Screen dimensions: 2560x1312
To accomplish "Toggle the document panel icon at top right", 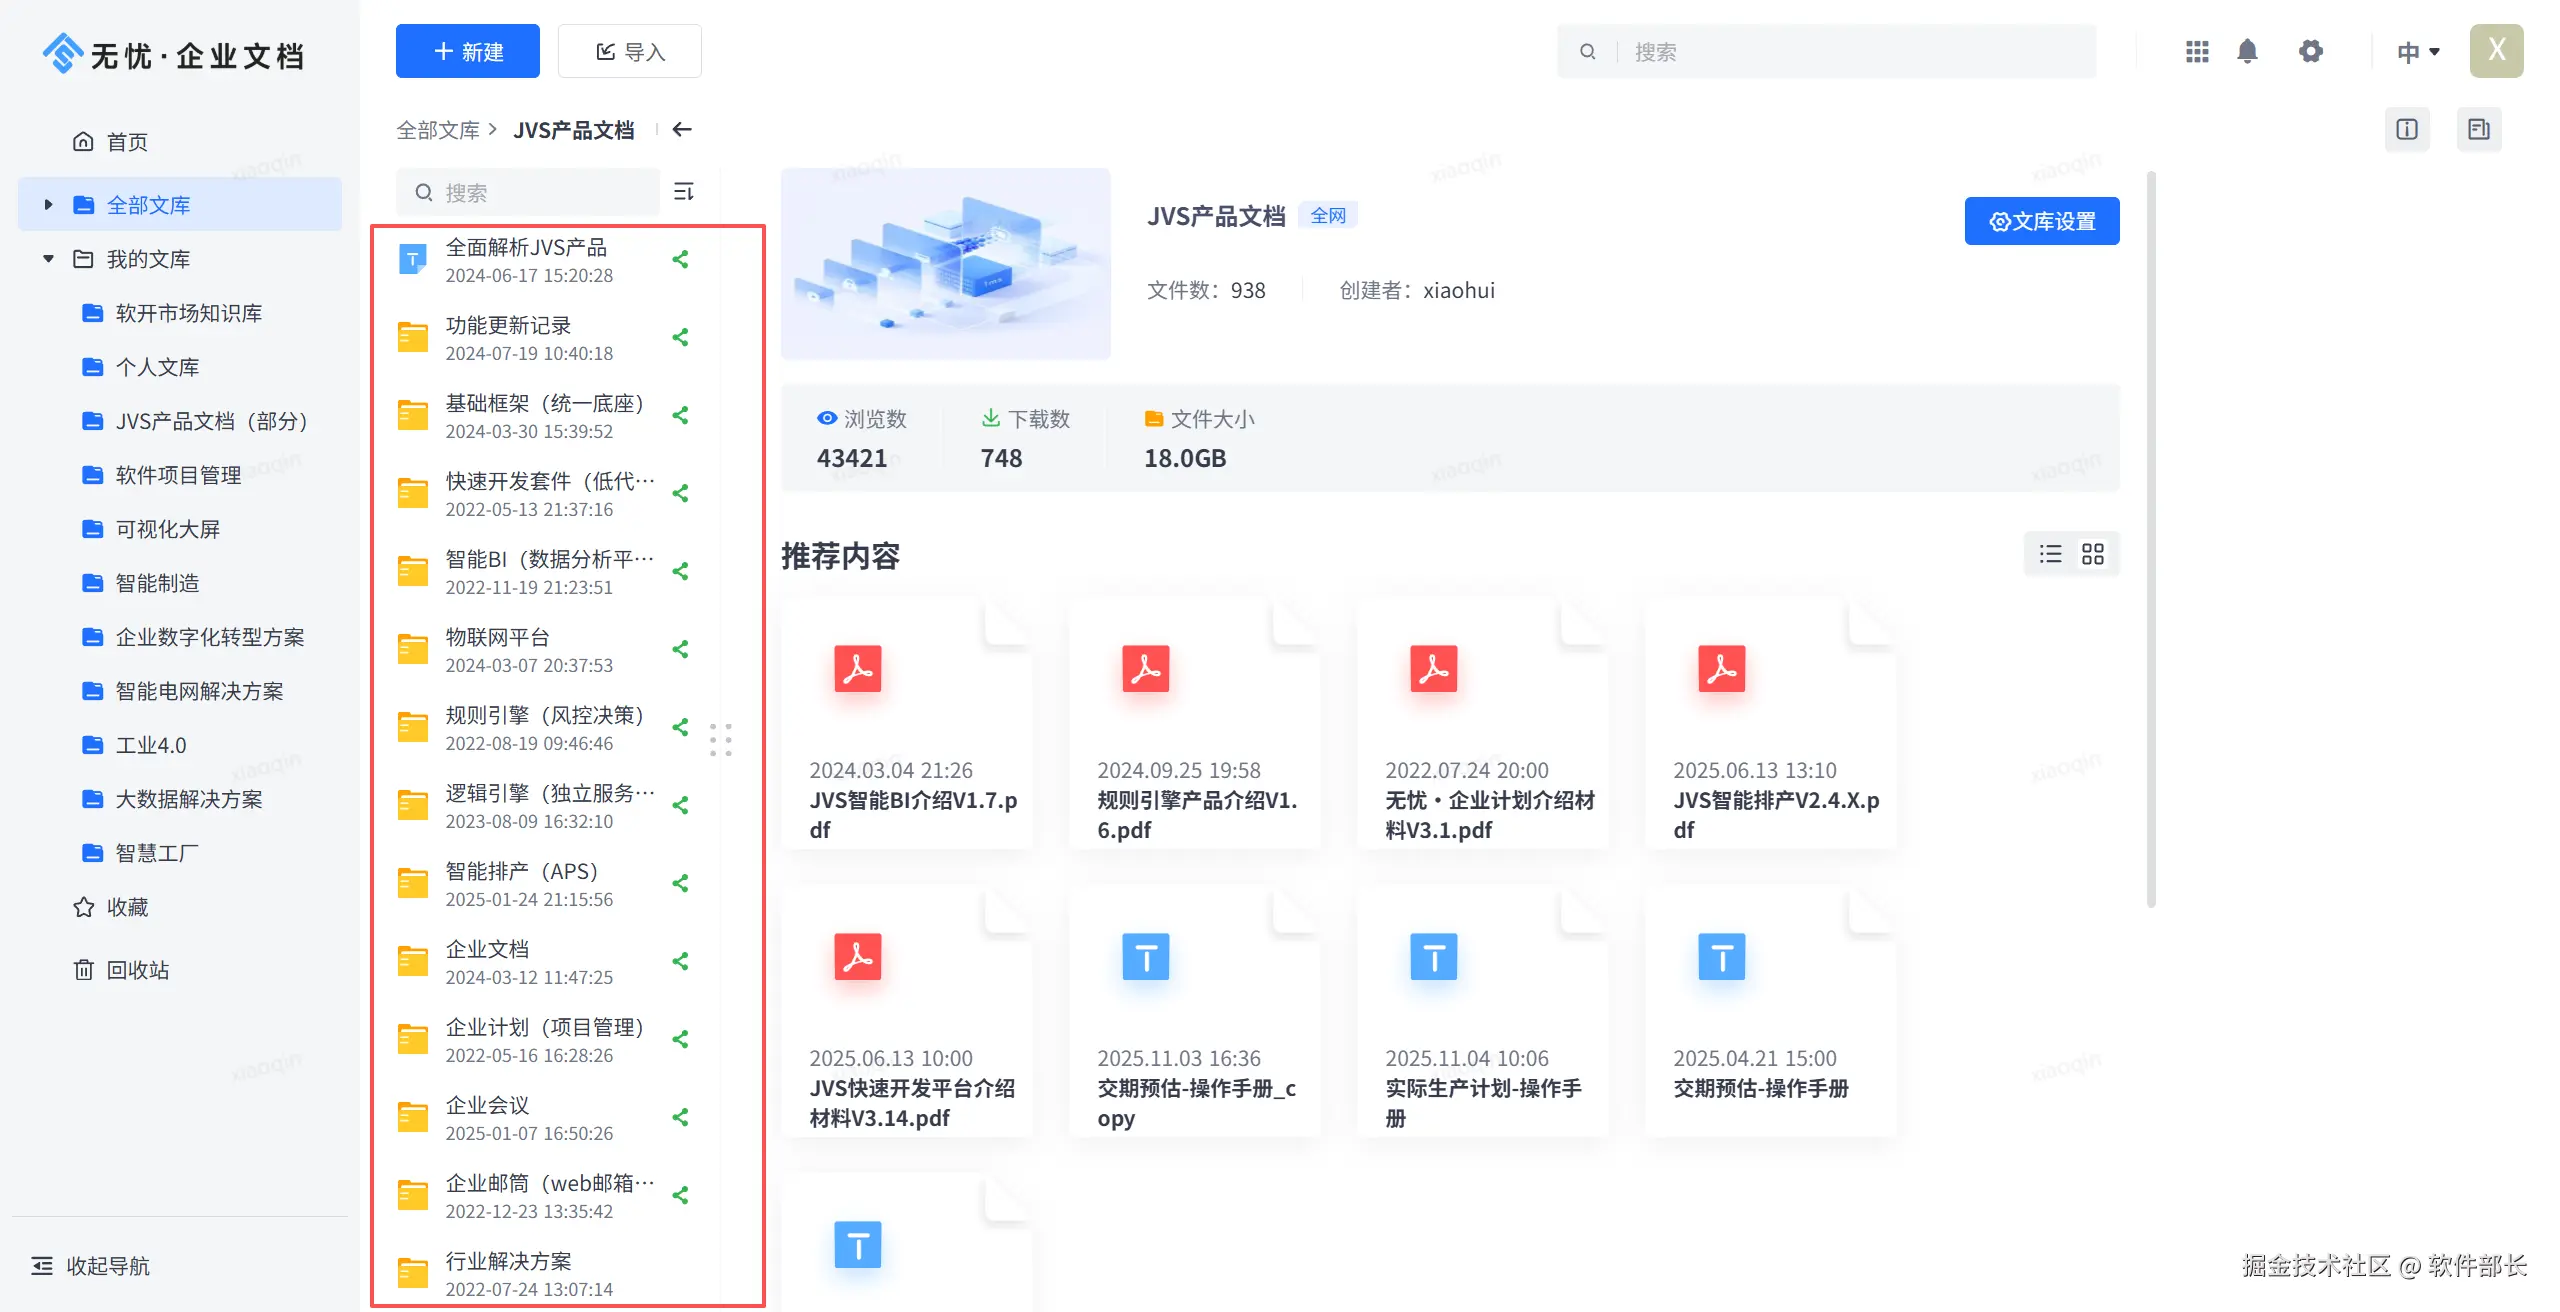I will tap(2478, 129).
